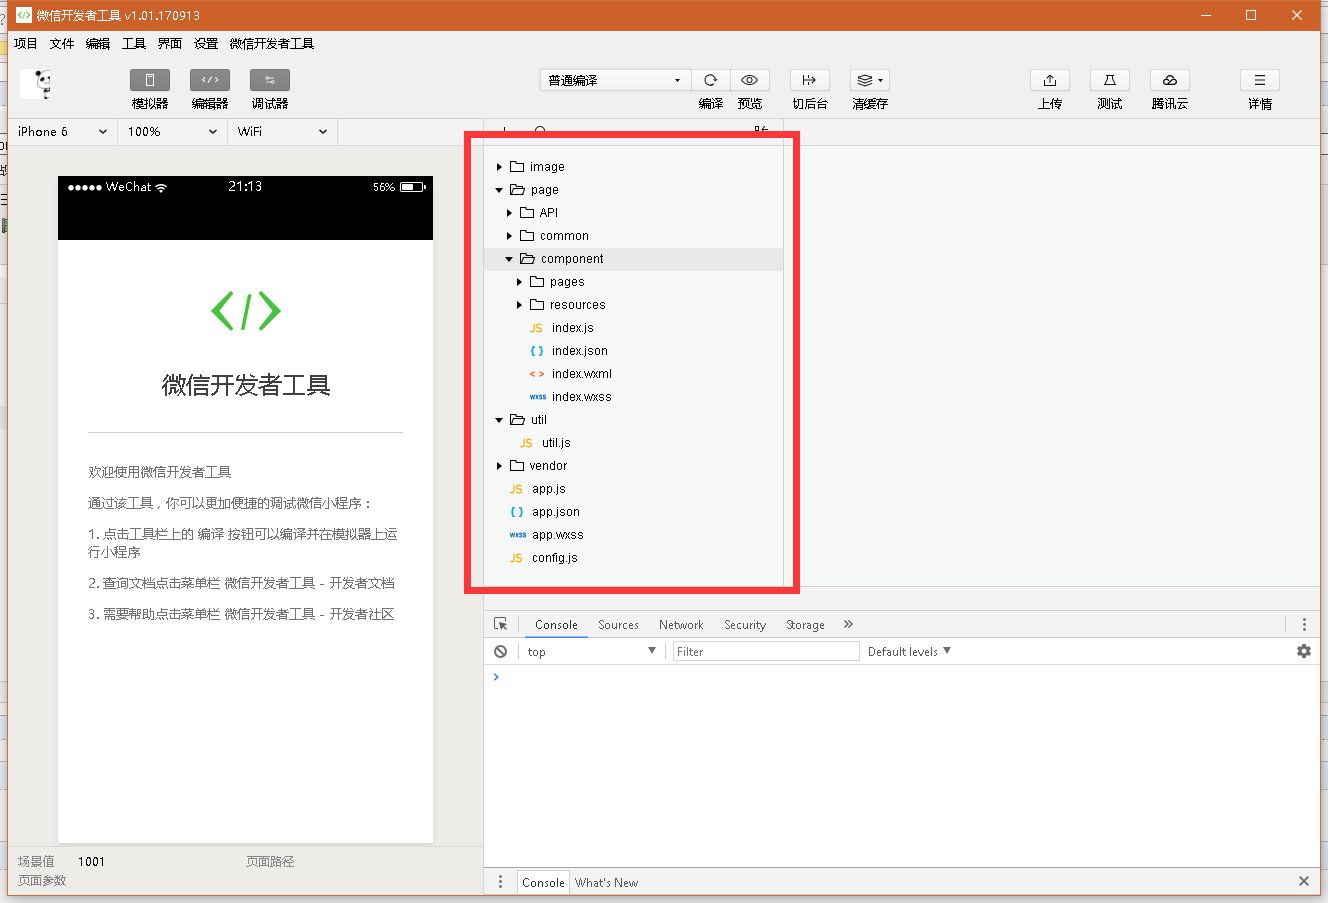
Task: Expand the image folder arrow
Action: [499, 167]
